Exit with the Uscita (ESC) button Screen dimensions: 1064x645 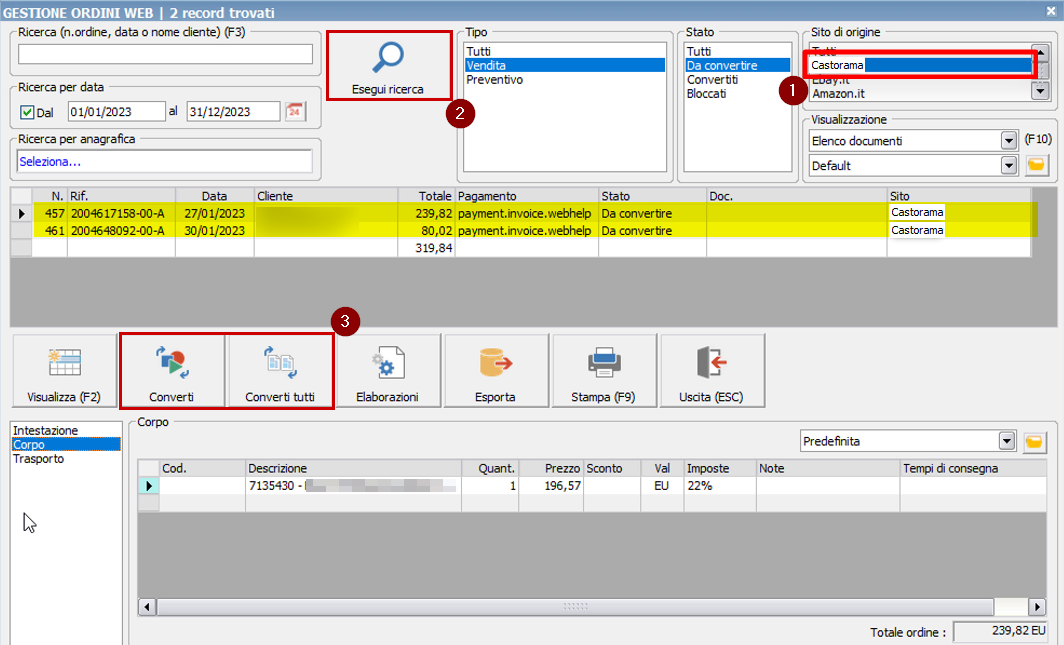pyautogui.click(x=710, y=371)
